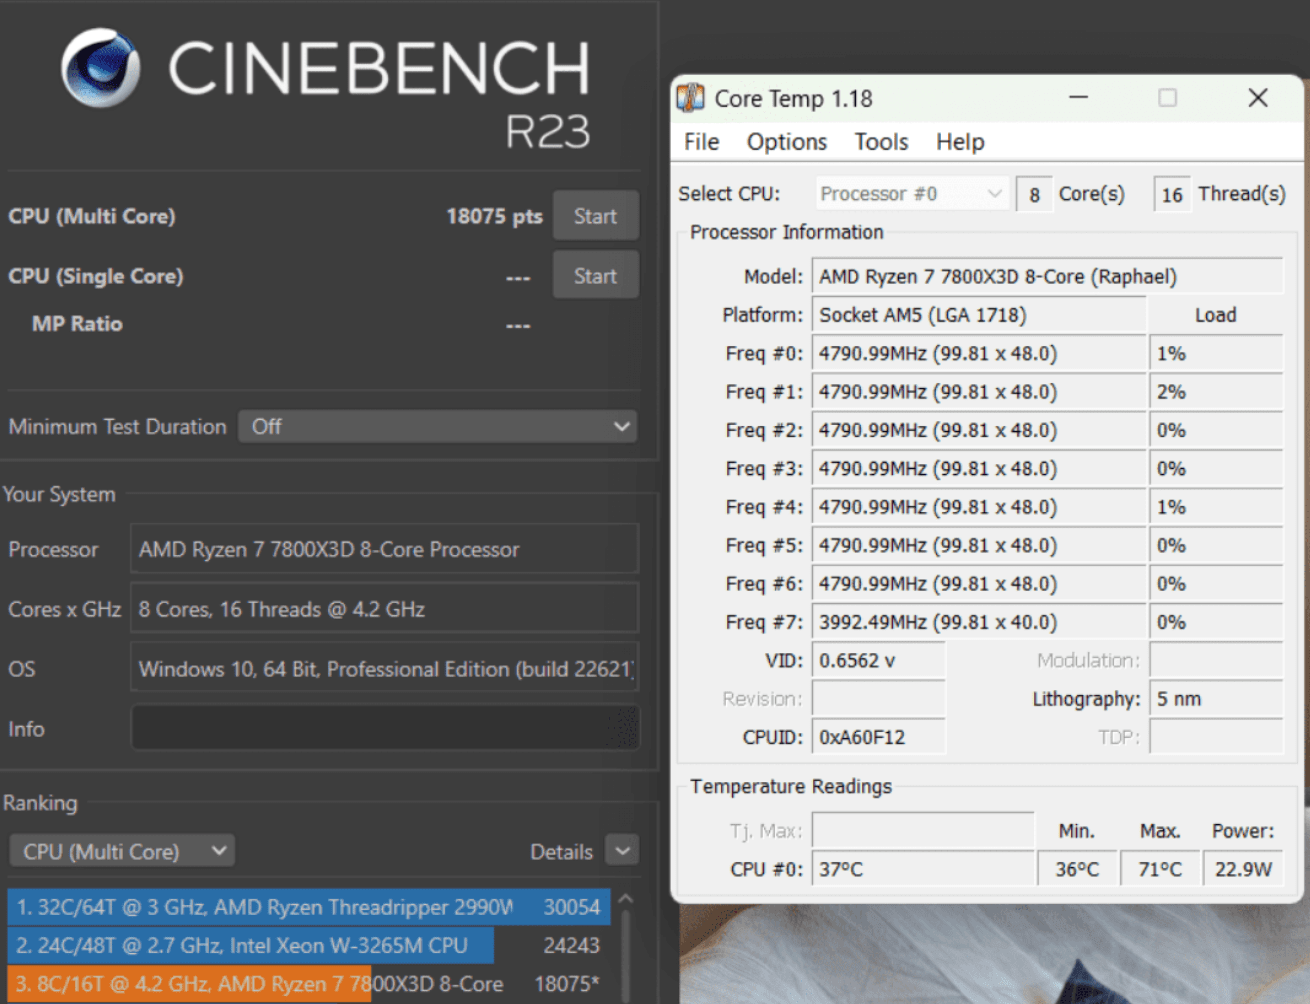Viewport: 1310px width, 1004px height.
Task: Click the Cores x GHz field
Action: pos(385,609)
